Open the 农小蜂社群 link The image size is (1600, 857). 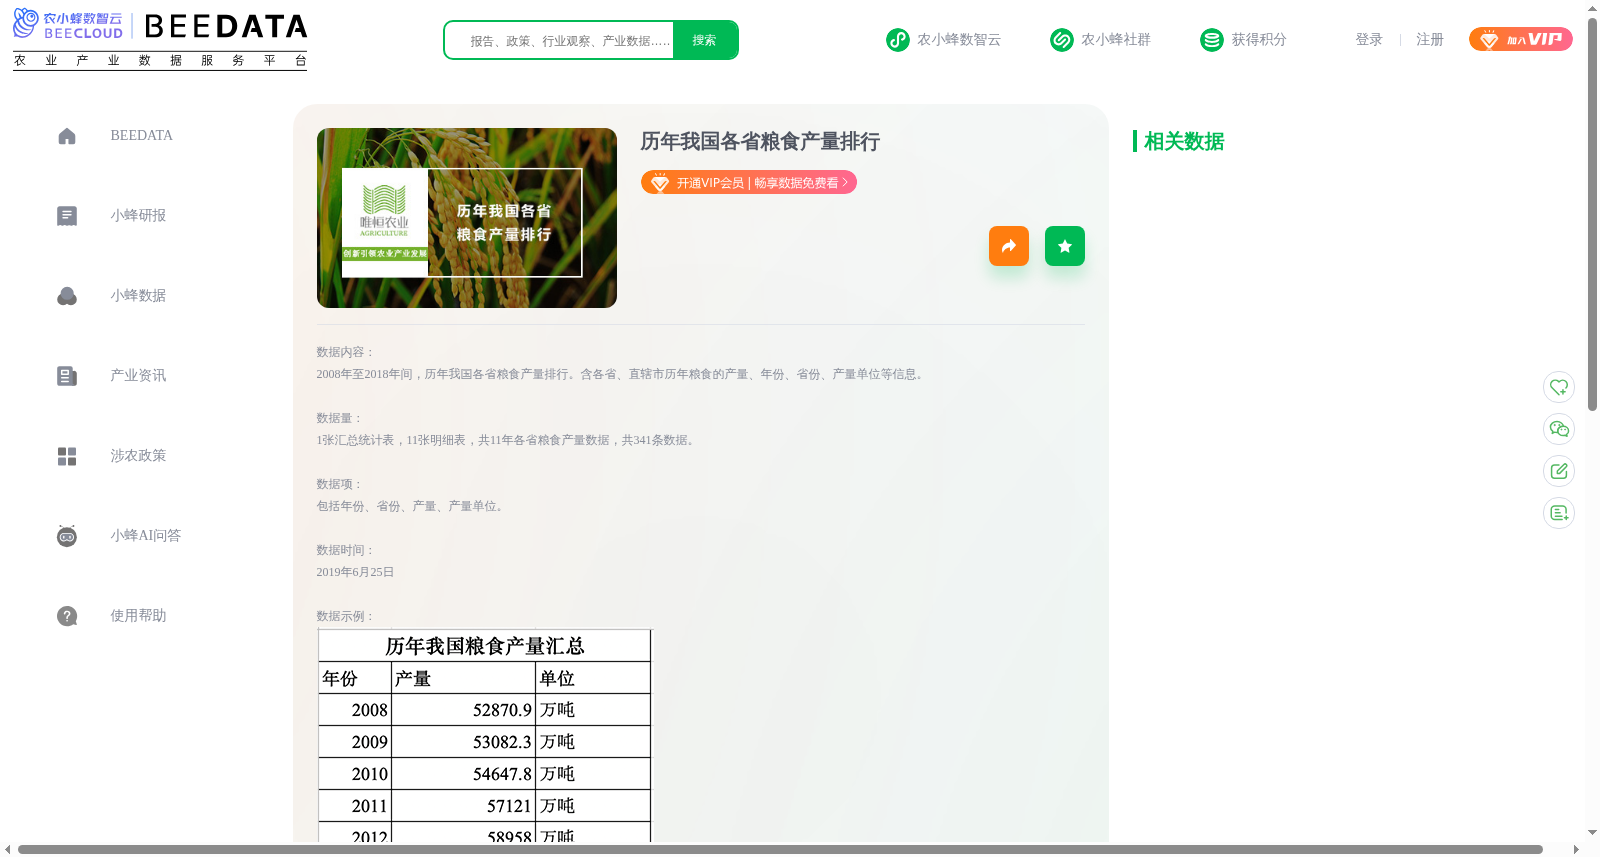coord(1116,40)
